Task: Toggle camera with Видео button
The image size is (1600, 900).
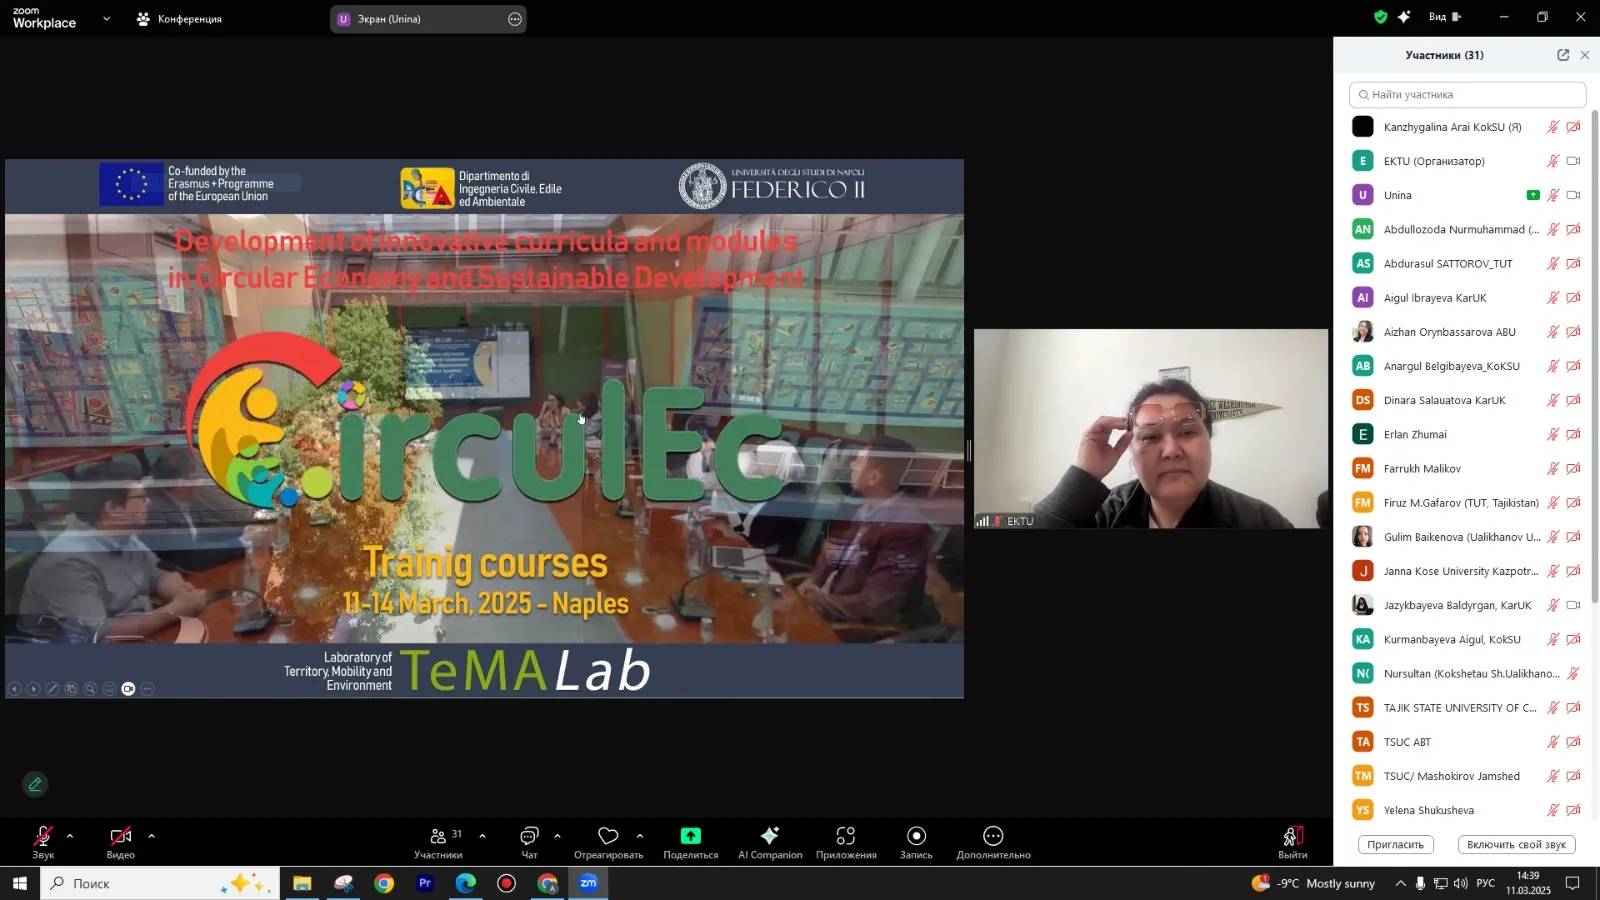Action: [x=121, y=837]
